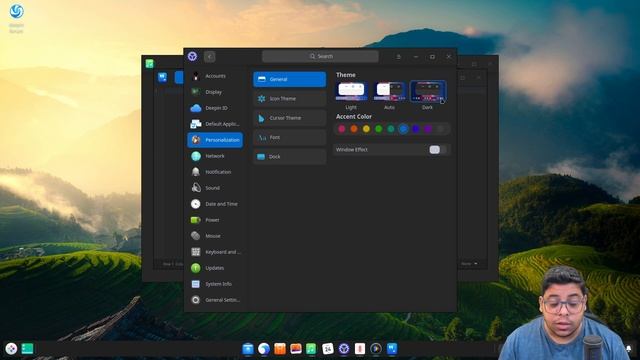The width and height of the screenshot is (640, 360).
Task: Open Keyboard and Language settings
Action: click(215, 252)
